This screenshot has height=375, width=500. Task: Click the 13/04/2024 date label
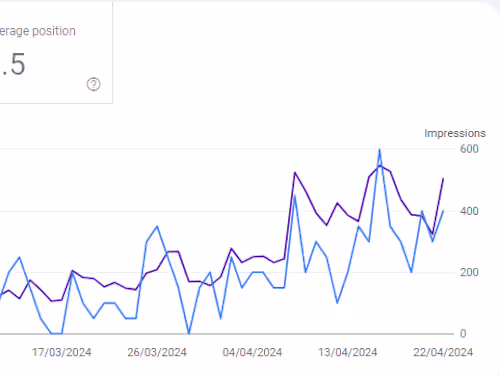coord(348,352)
